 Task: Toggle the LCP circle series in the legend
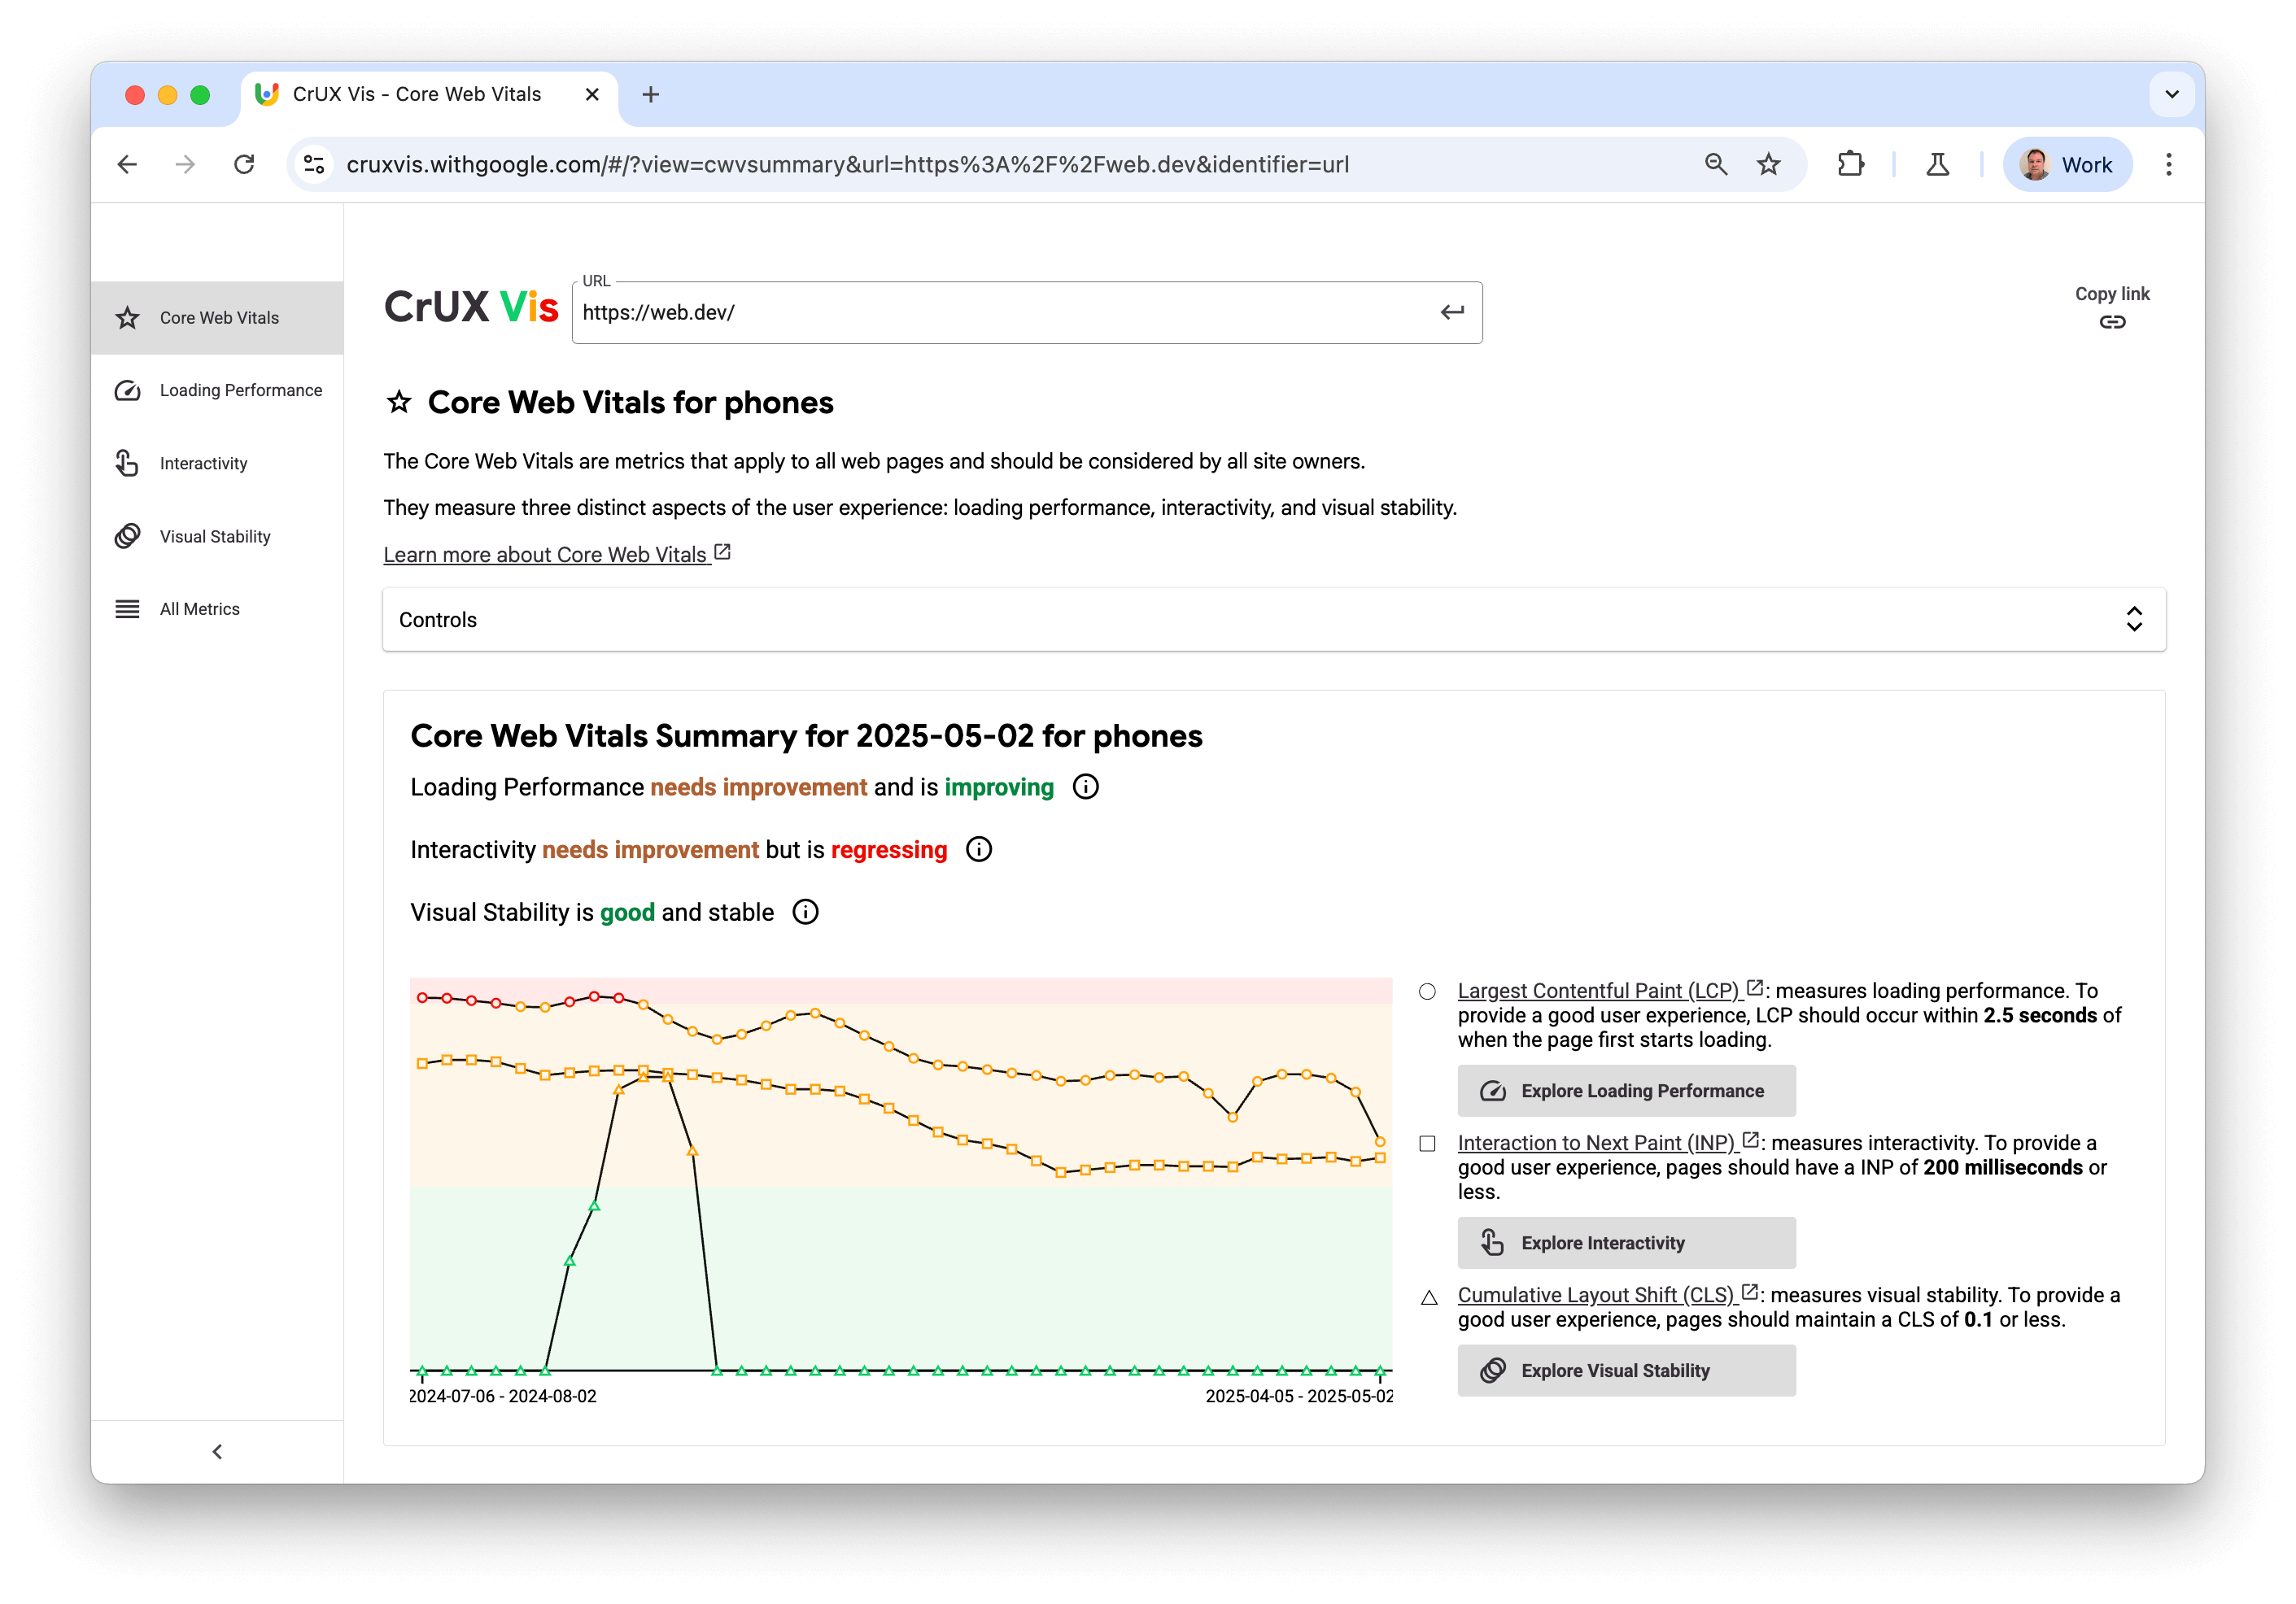pos(1428,991)
